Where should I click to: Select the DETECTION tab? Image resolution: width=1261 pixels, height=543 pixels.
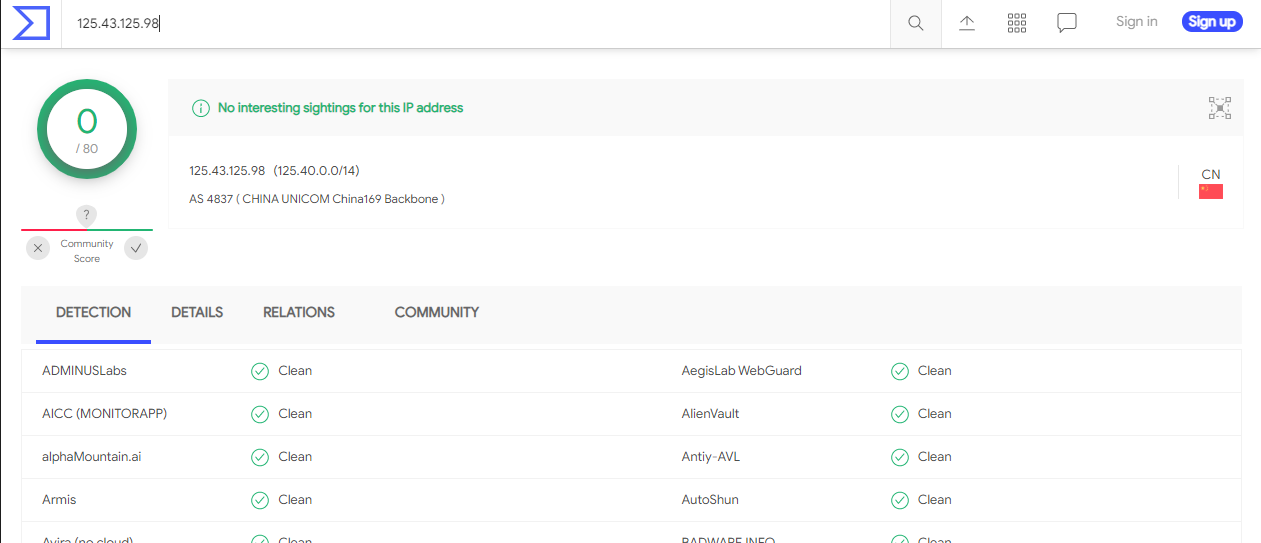click(x=93, y=312)
